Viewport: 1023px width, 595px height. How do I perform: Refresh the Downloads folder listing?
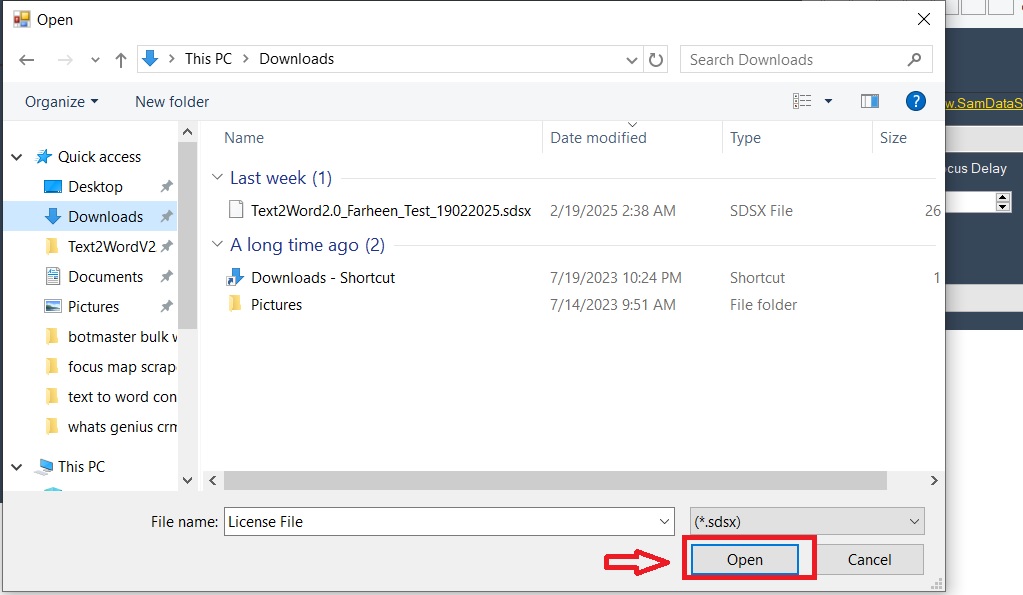click(656, 60)
